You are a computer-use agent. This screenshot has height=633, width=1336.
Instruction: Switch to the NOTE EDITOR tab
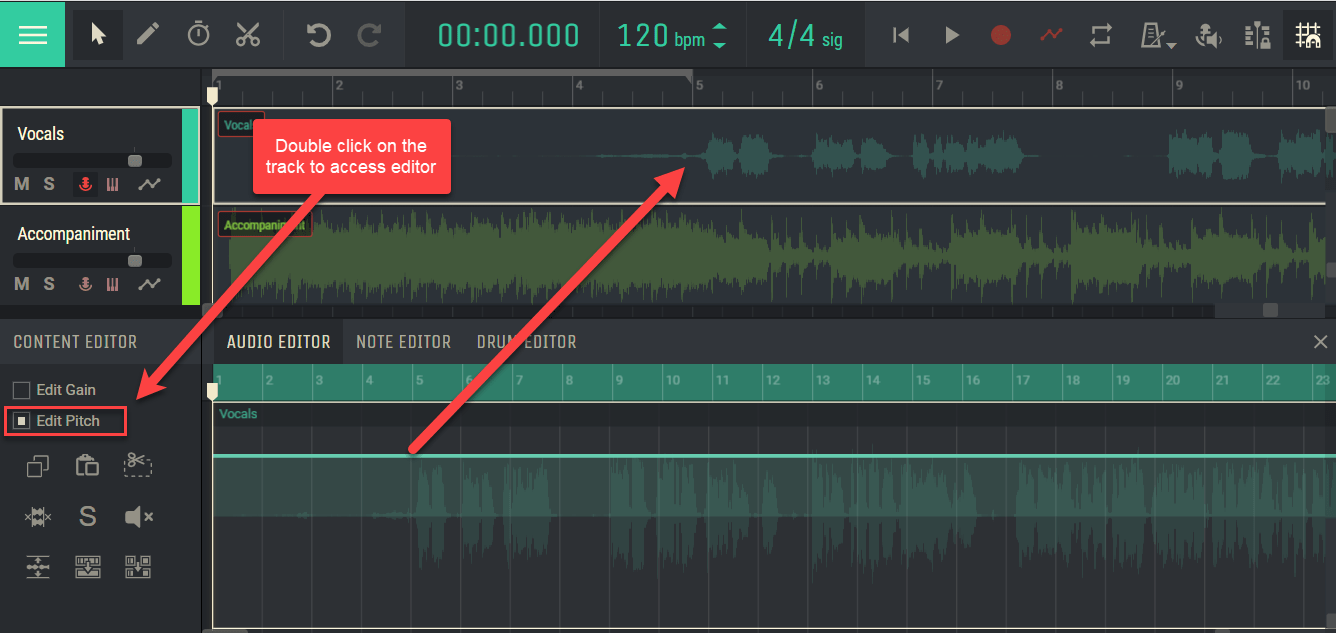pyautogui.click(x=404, y=341)
